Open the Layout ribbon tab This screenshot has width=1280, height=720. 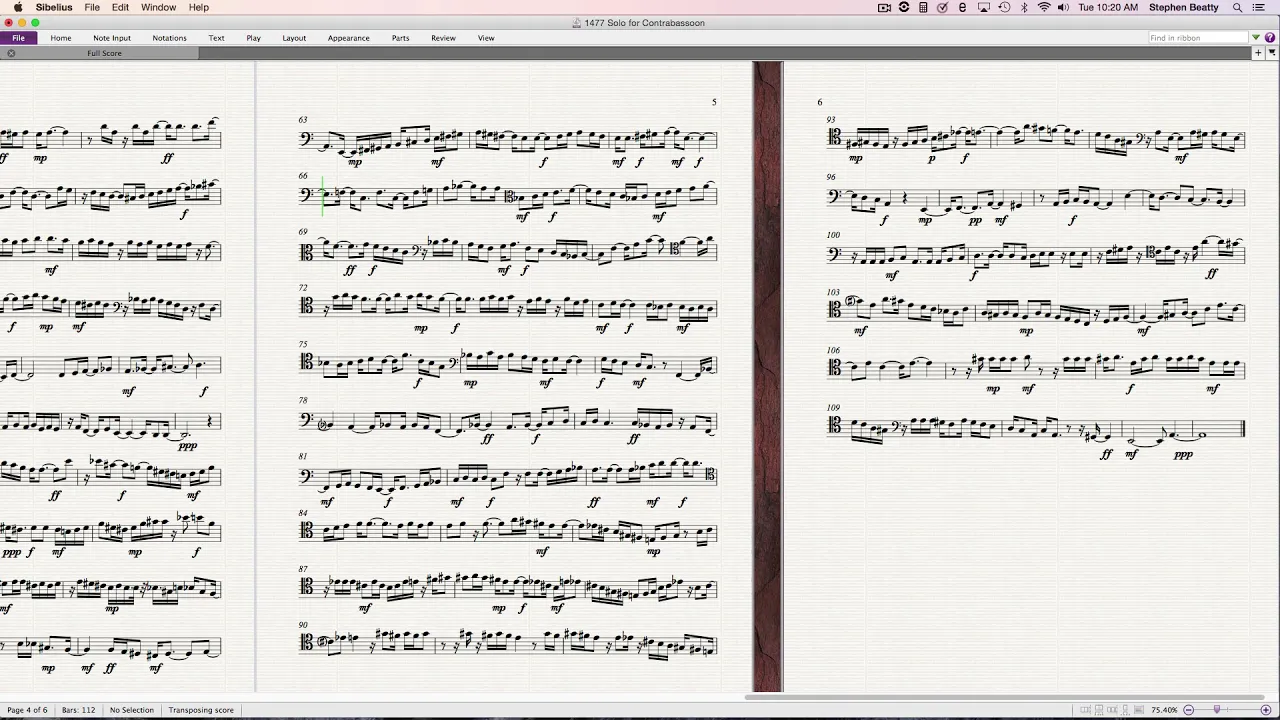tap(294, 38)
